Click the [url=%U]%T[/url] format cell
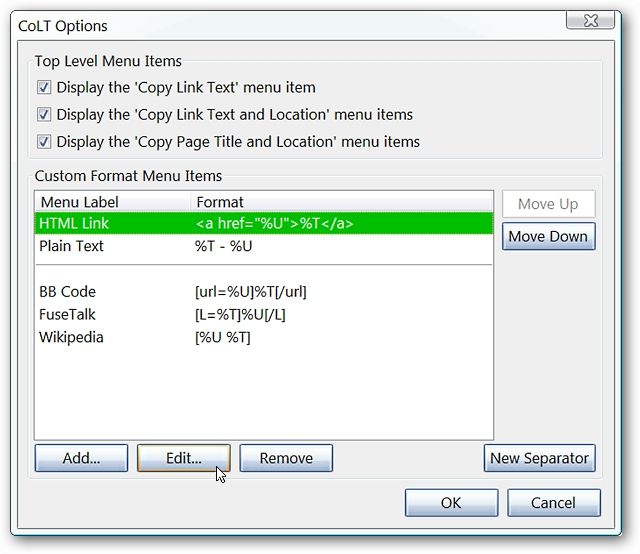 251,292
